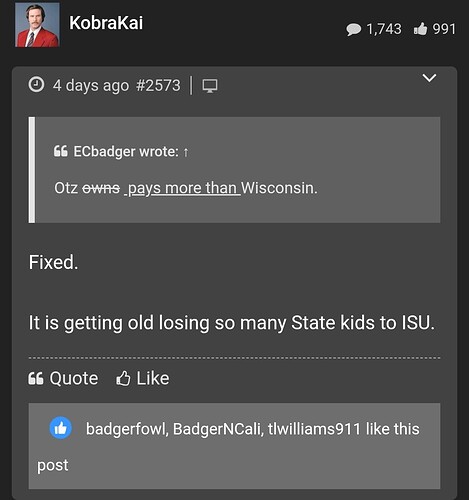Screen dimensions: 469x500
Task: Click the clock icon beside 4 days ago
Action: [x=36, y=85]
